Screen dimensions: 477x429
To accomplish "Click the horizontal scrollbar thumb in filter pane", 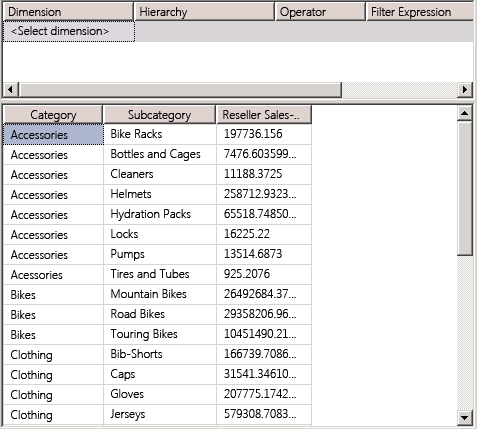I will point(180,90).
